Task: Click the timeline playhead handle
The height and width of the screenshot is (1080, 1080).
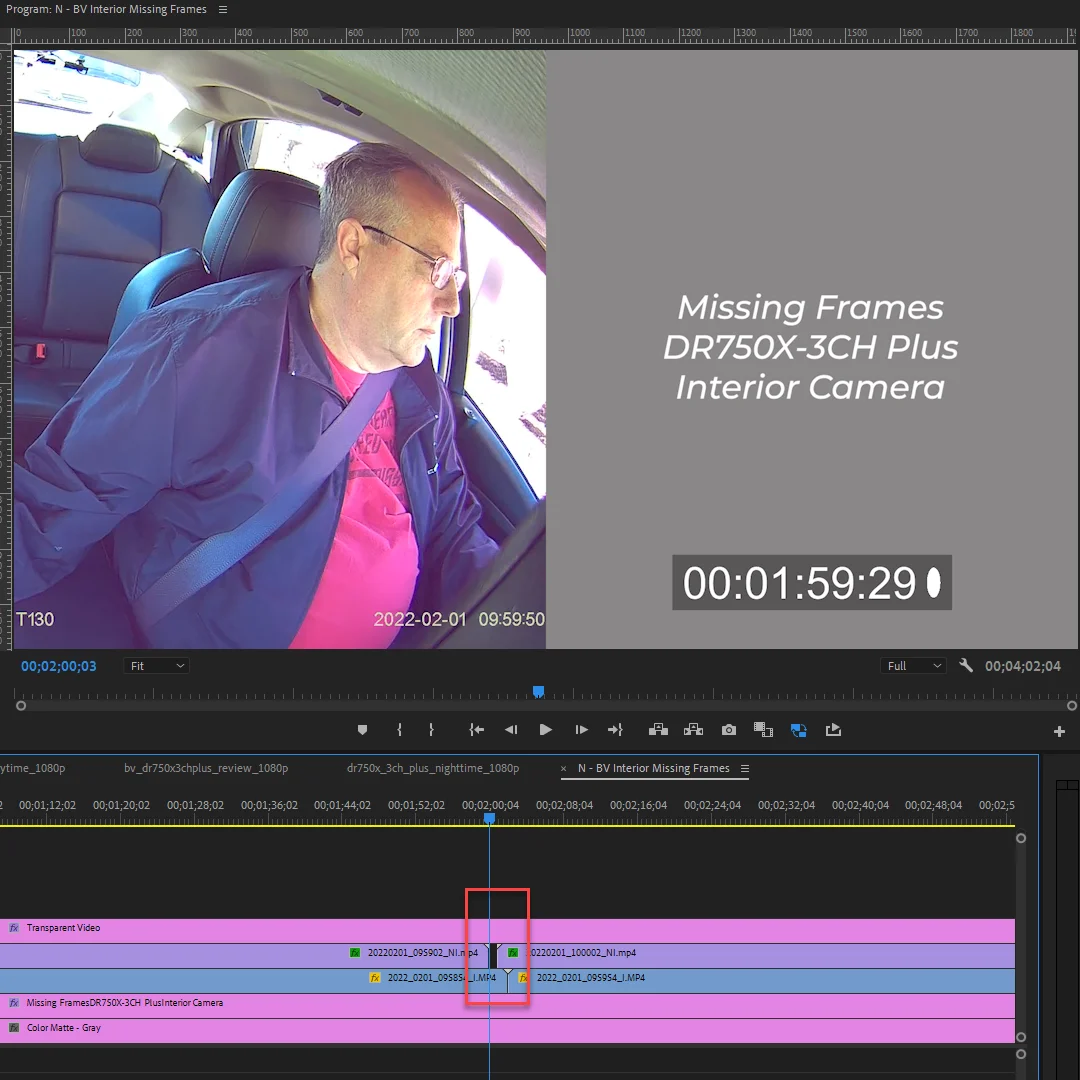Action: 489,818
